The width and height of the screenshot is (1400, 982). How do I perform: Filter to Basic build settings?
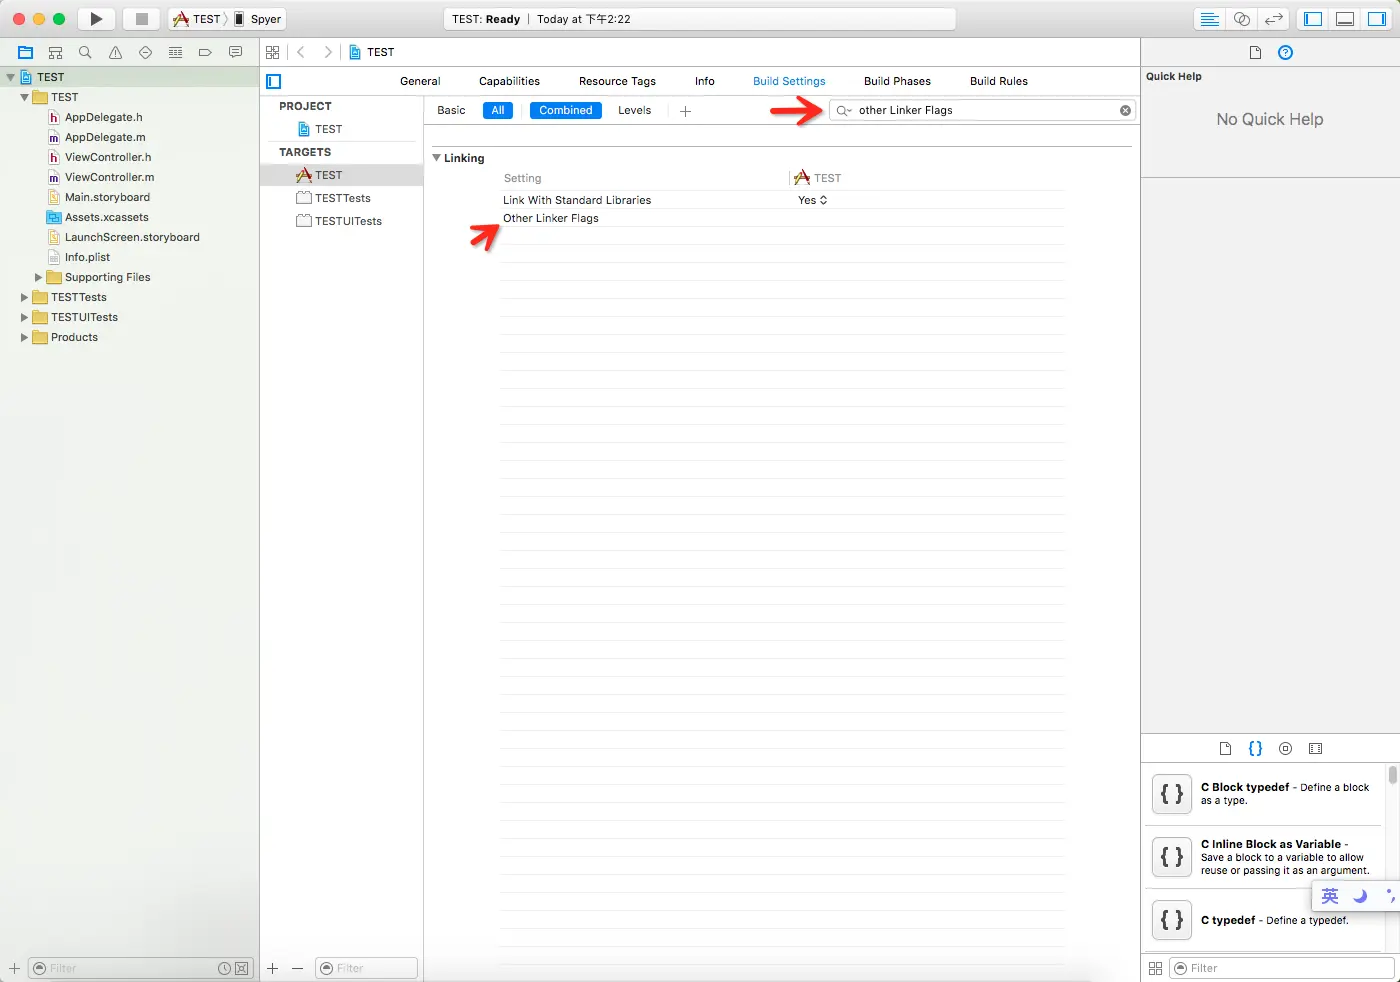pos(451,110)
